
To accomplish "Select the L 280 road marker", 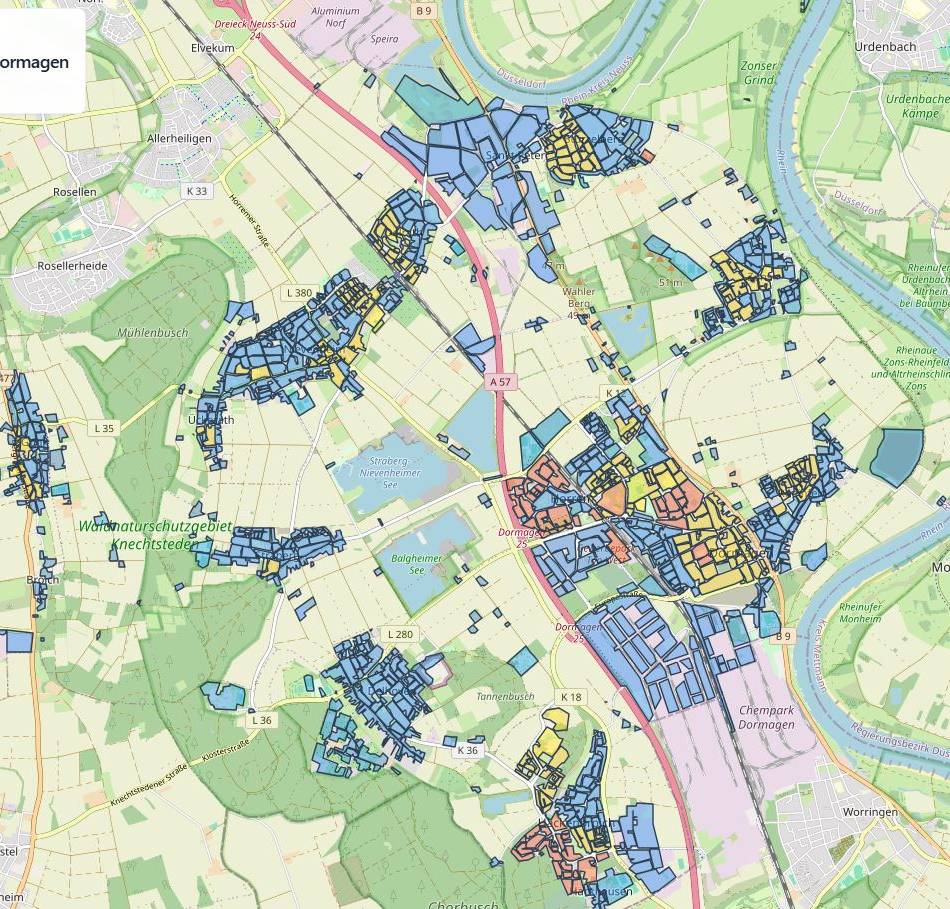I will 399,634.
